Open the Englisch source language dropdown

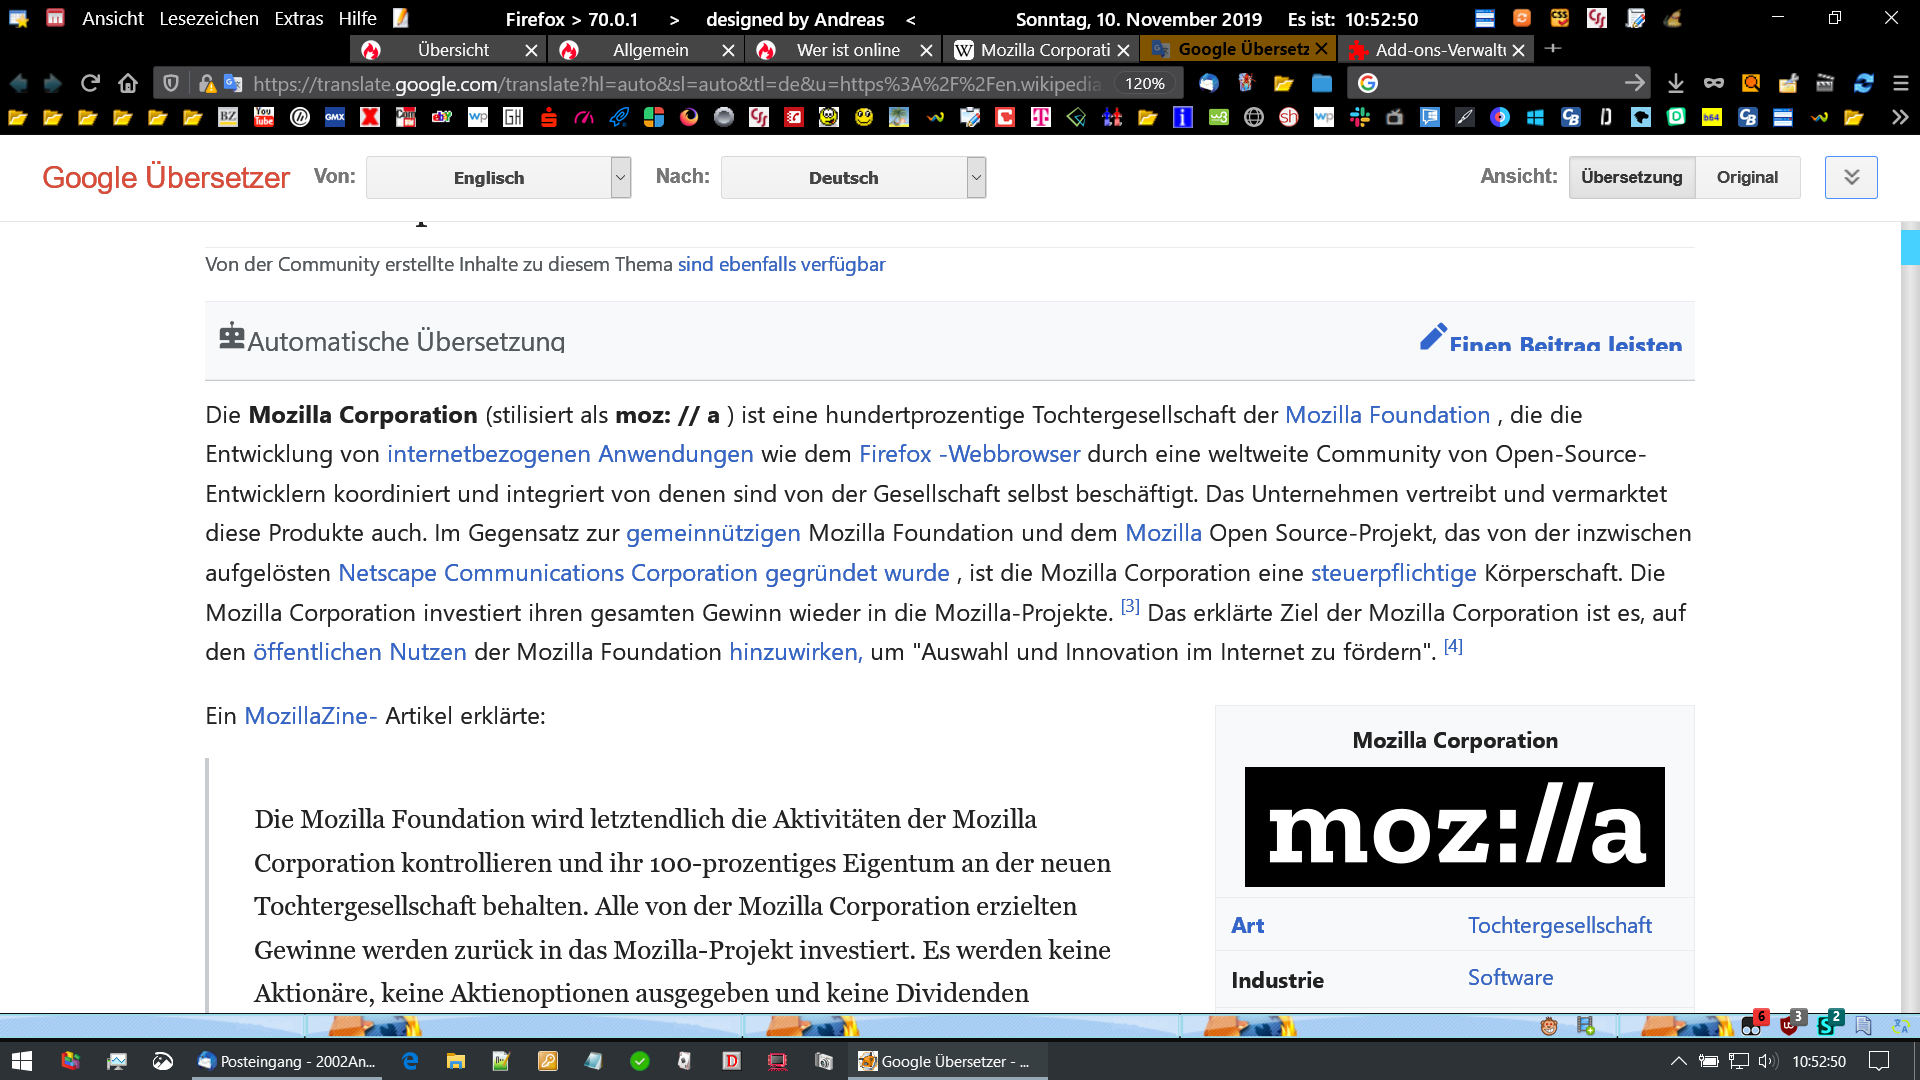[x=498, y=178]
